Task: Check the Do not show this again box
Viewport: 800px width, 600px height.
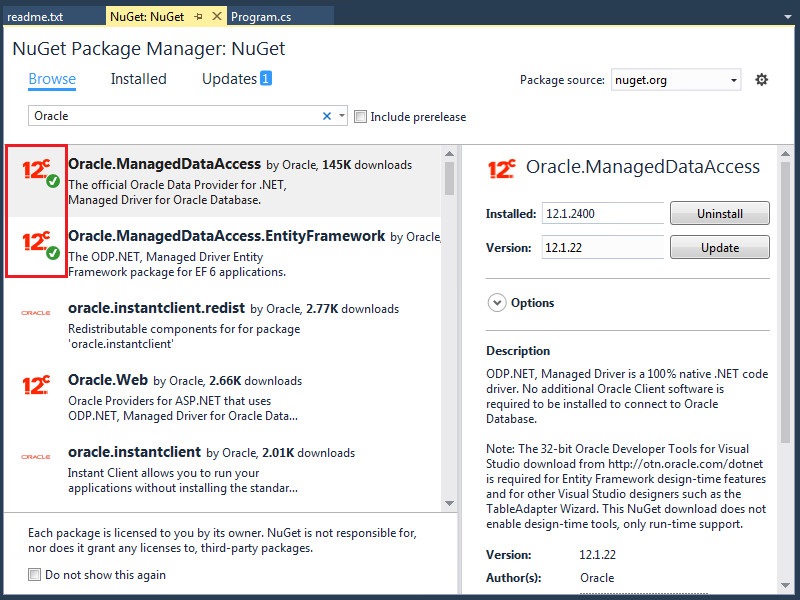Action: pos(33,575)
